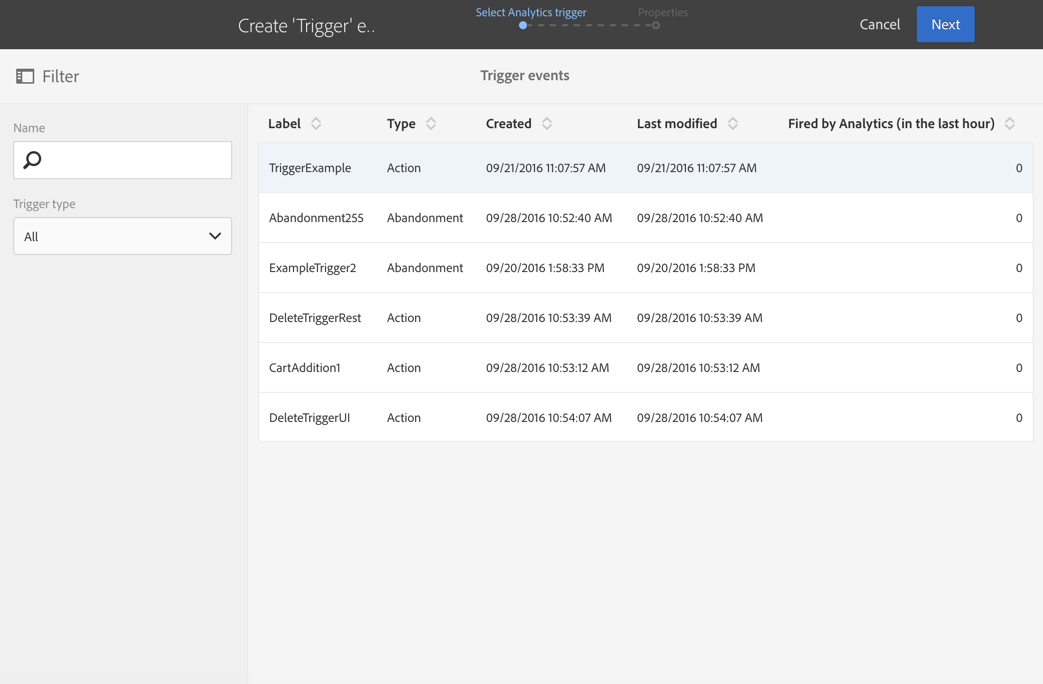1043x684 pixels.
Task: Click the Trigger type chevron arrow
Action: [215, 236]
